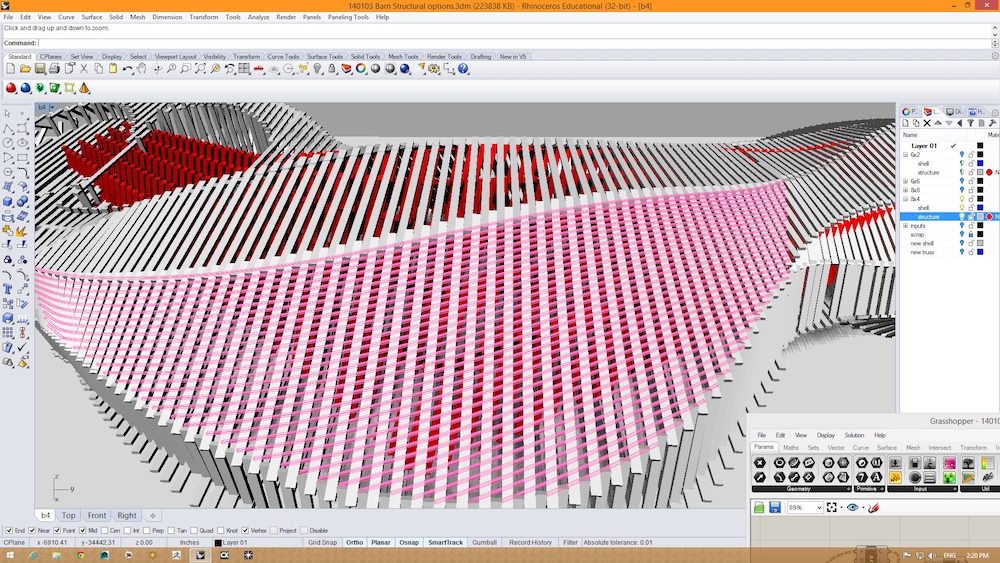This screenshot has height=563, width=1000.
Task: Click the red shaded sphere icon
Action: [x=11, y=88]
